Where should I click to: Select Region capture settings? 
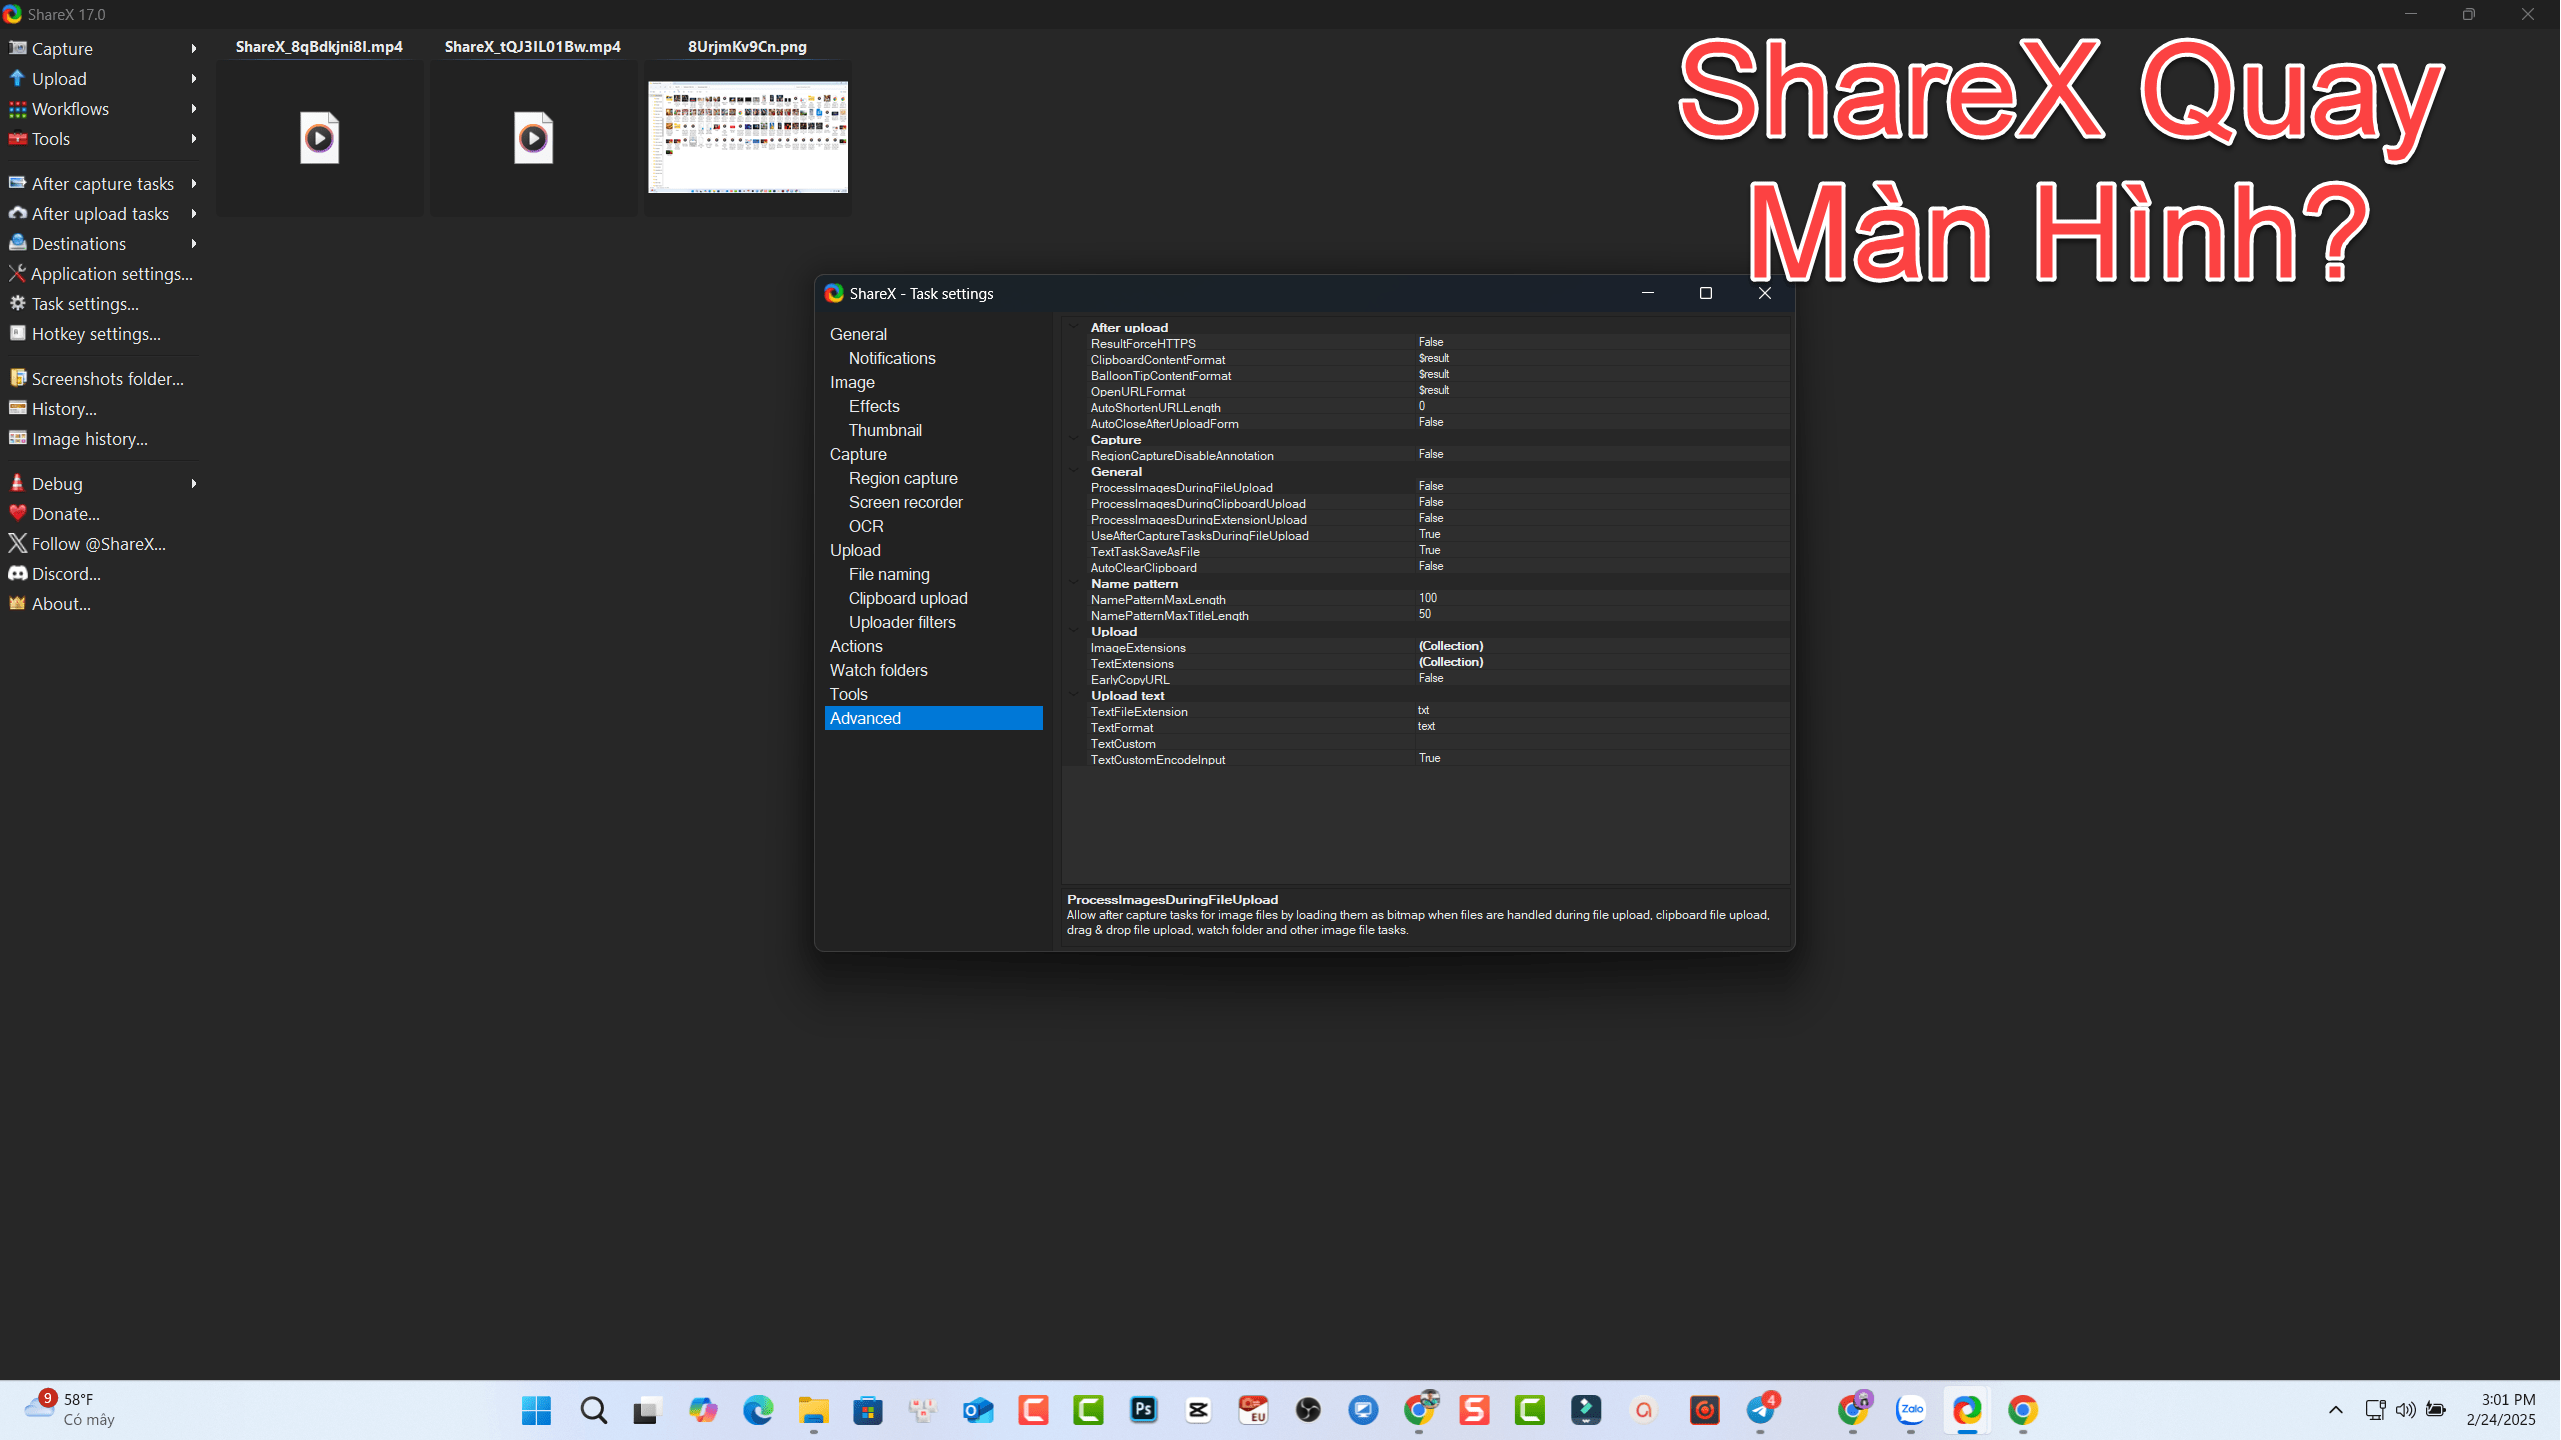pos(903,478)
